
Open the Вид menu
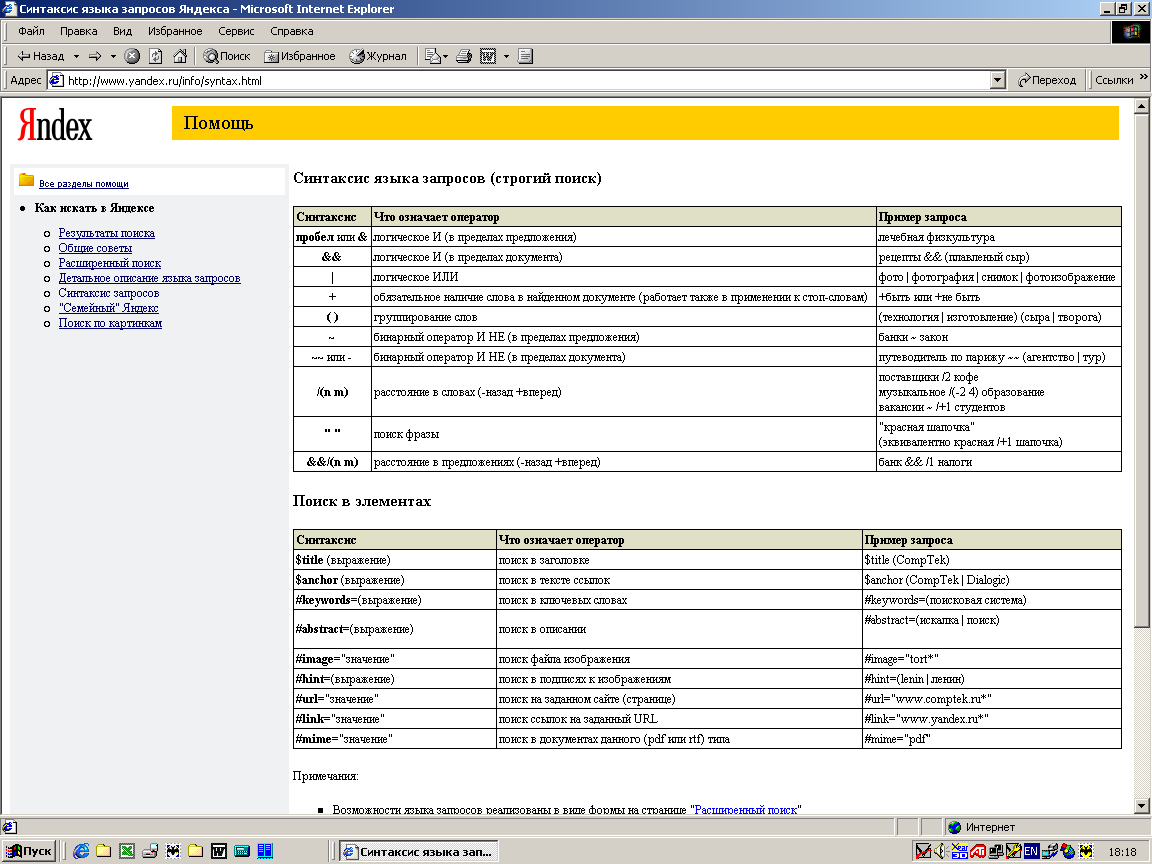click(123, 31)
